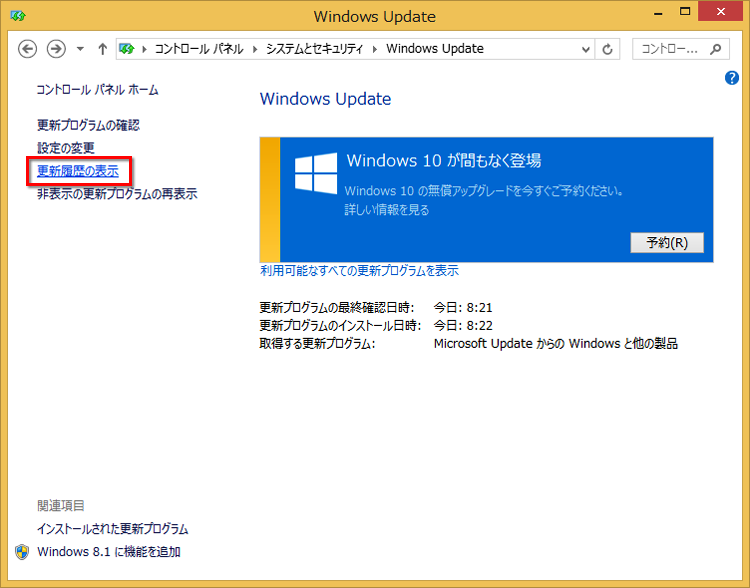The image size is (750, 588).
Task: Open the recent locations dropdown arrow
Action: click(x=80, y=49)
